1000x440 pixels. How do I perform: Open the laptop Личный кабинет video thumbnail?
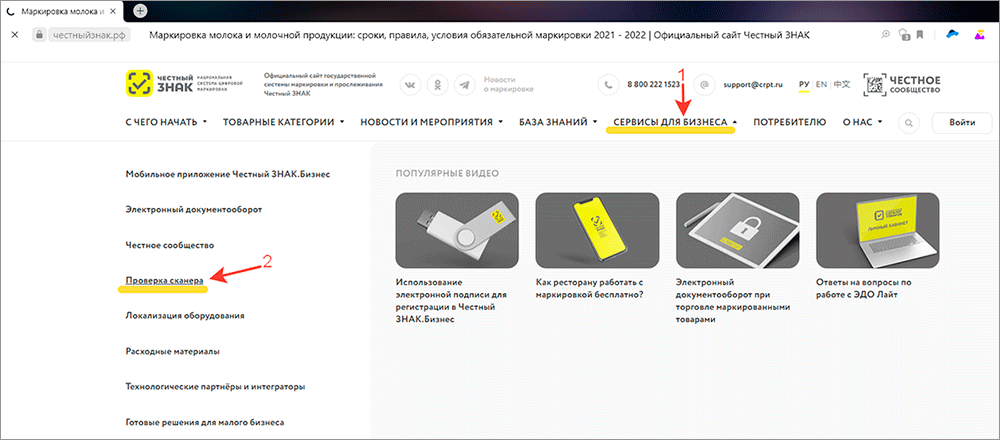pyautogui.click(x=878, y=230)
